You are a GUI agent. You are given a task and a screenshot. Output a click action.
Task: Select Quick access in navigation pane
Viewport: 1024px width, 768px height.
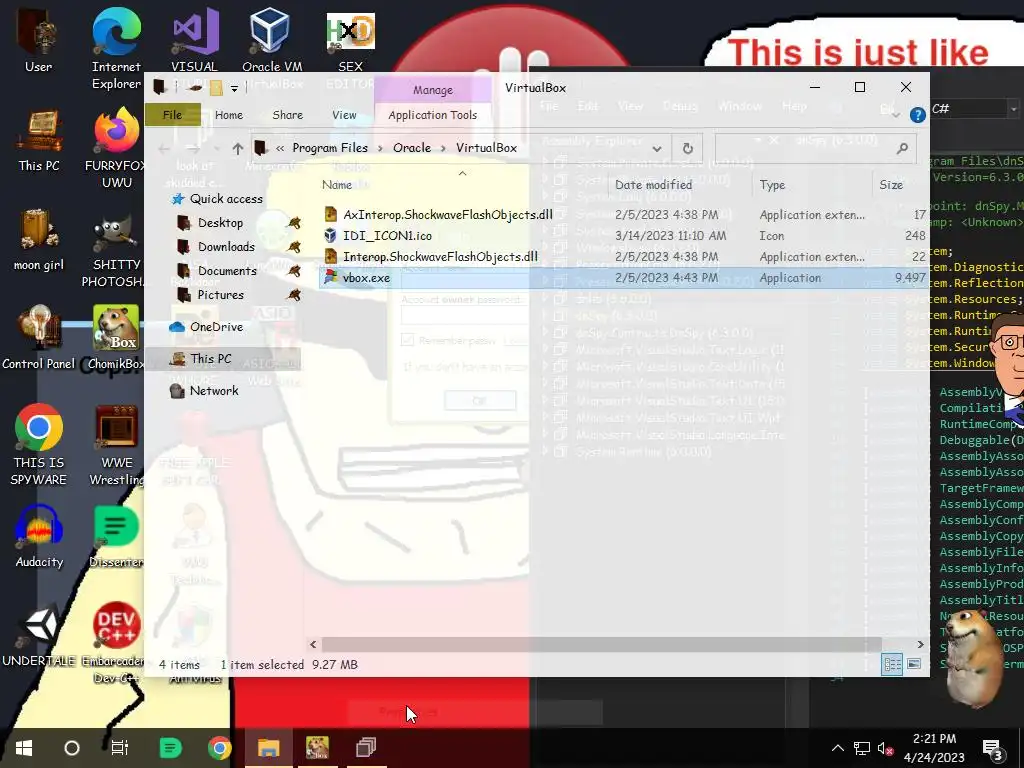(x=225, y=199)
